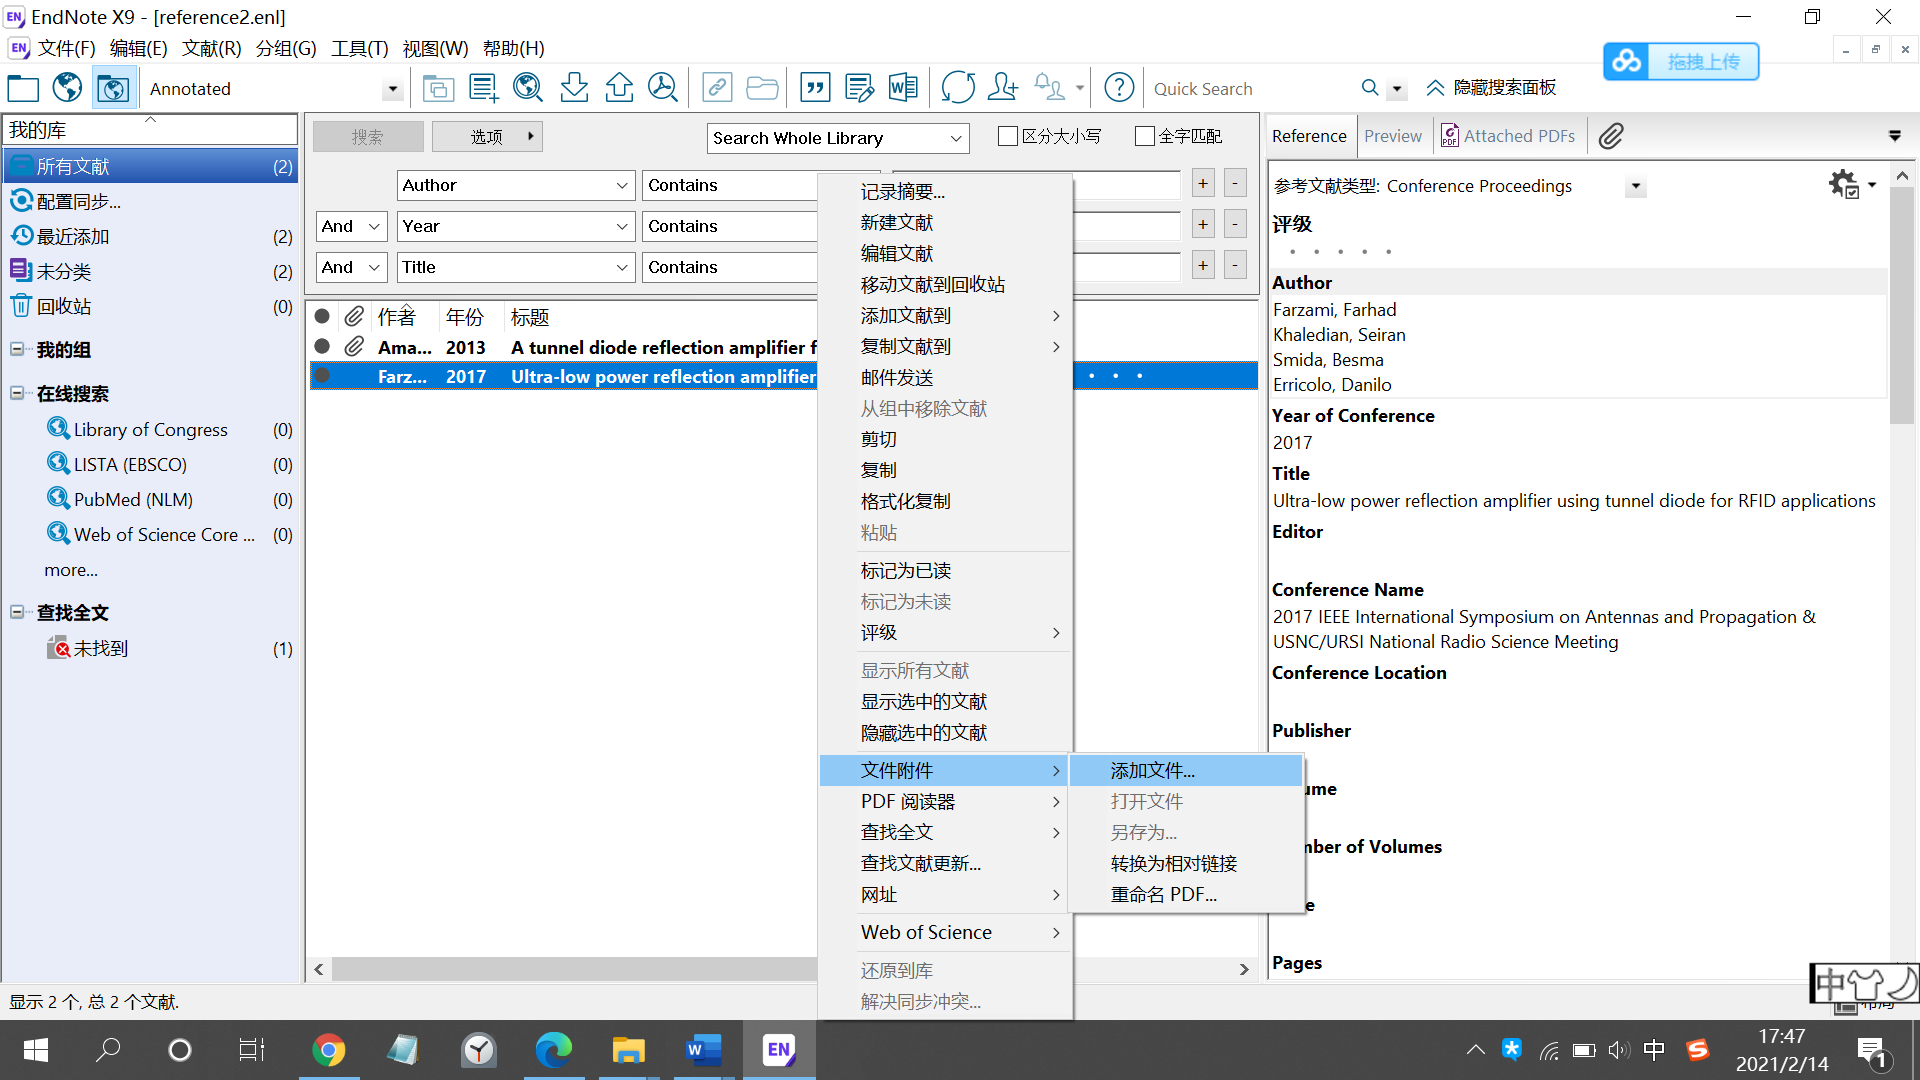Click the Quick Search input field
Image resolution: width=1920 pixels, height=1080 pixels.
(x=1250, y=89)
